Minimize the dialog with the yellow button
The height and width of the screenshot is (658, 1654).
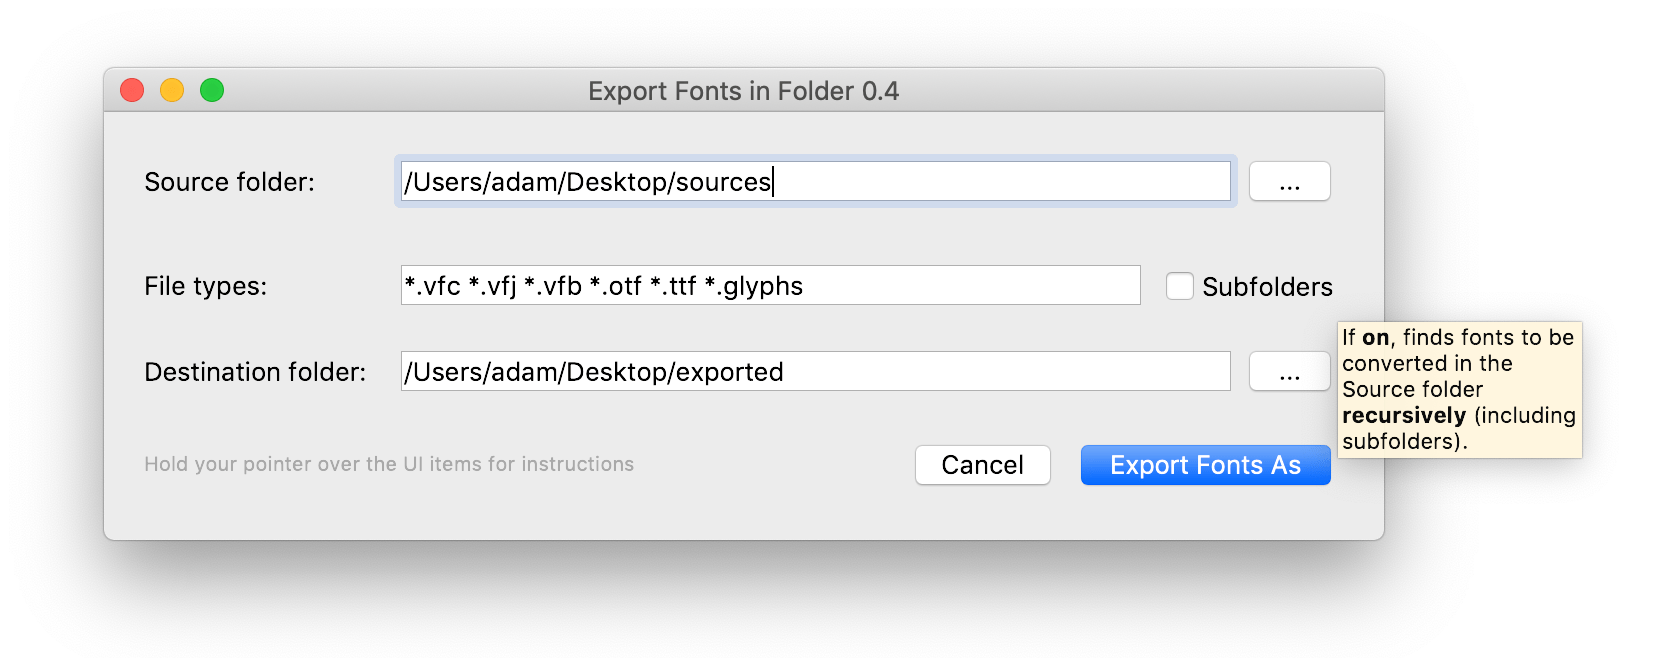click(x=172, y=90)
